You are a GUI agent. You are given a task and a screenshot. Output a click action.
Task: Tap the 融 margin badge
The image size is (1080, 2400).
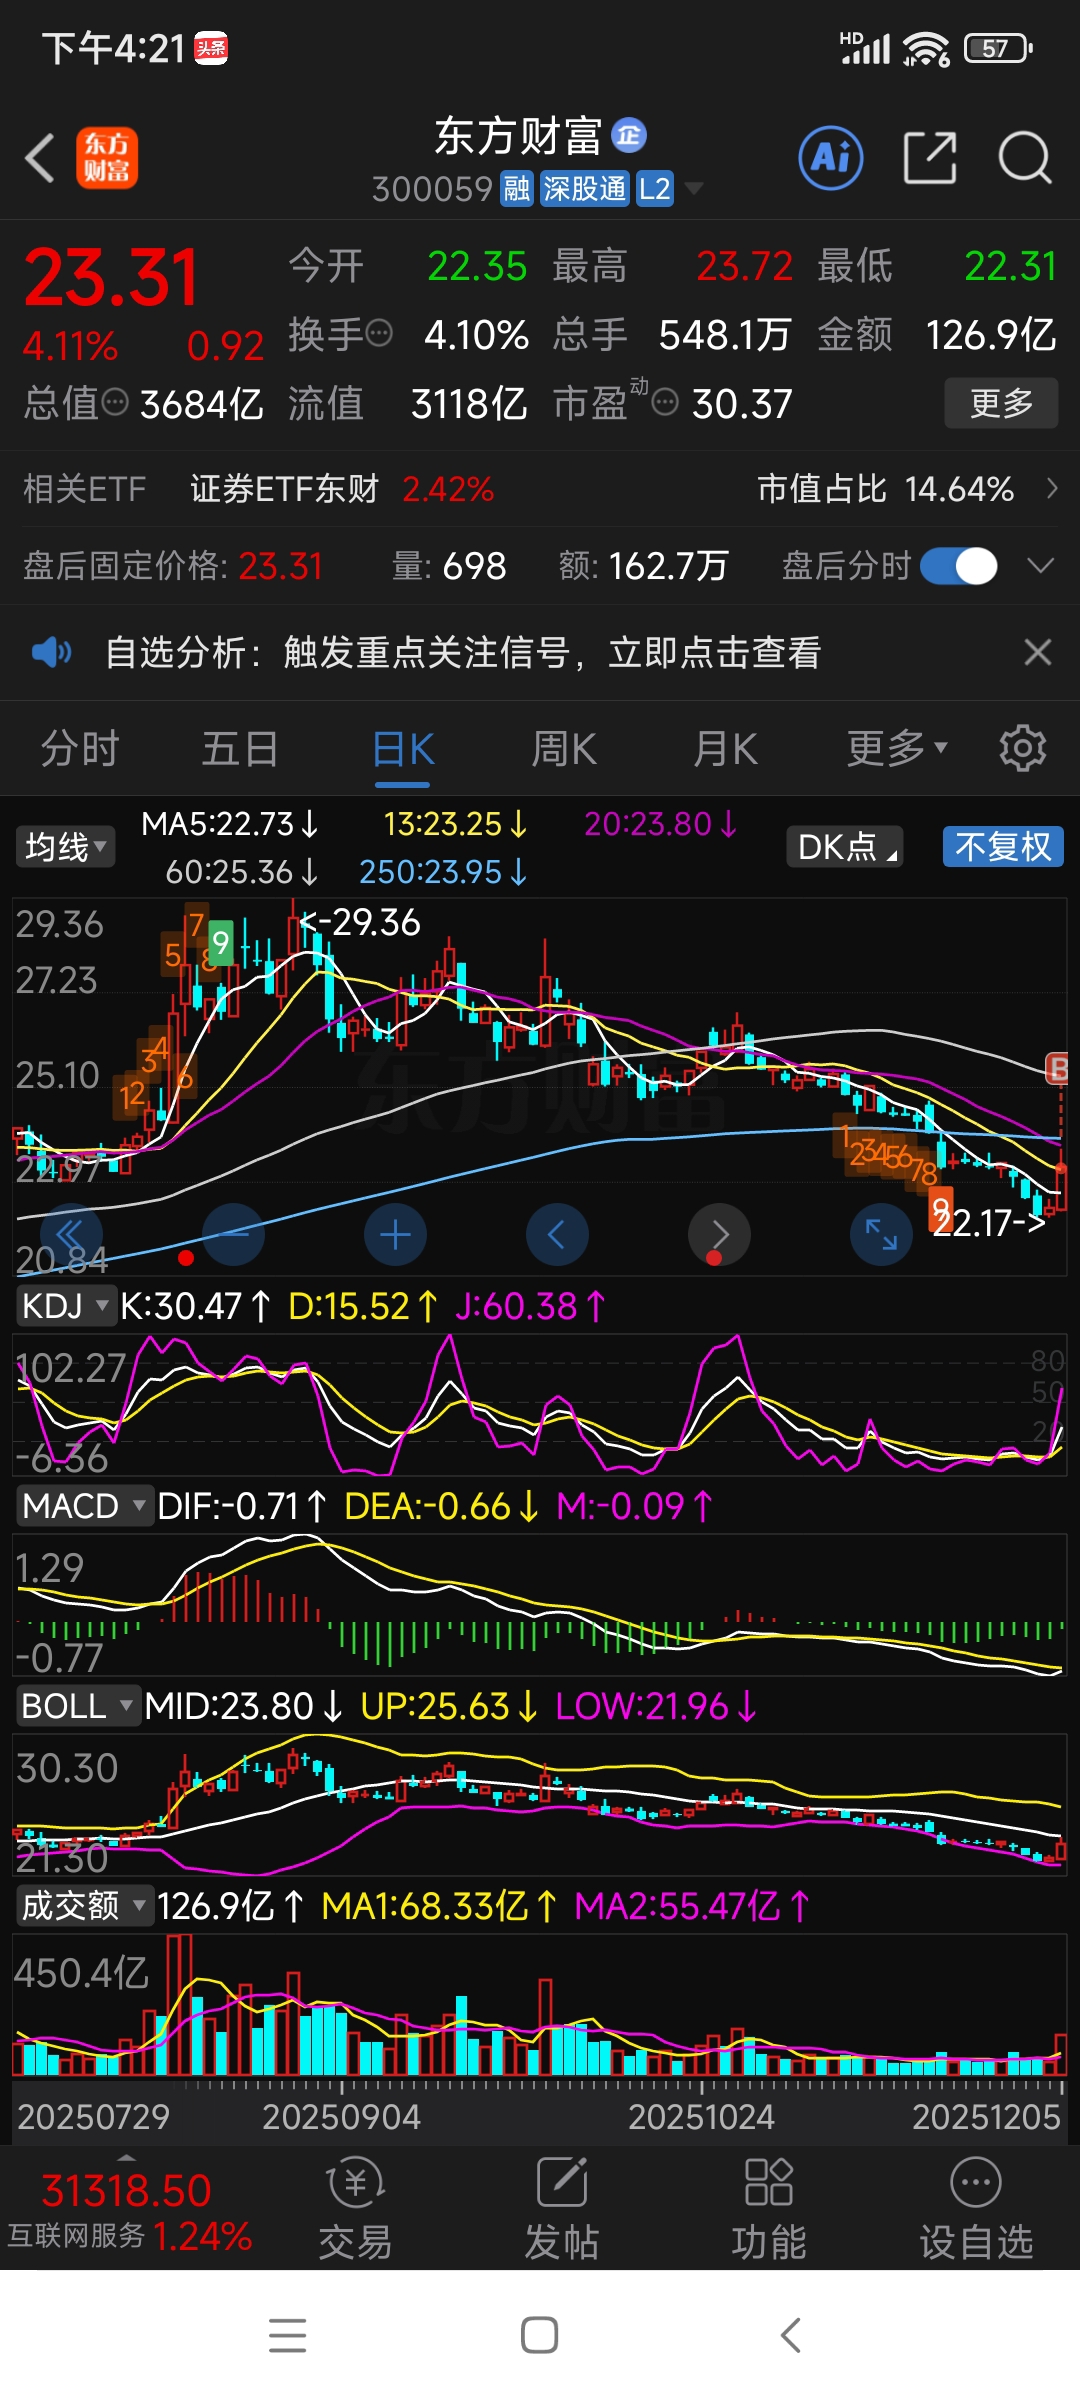(x=517, y=188)
